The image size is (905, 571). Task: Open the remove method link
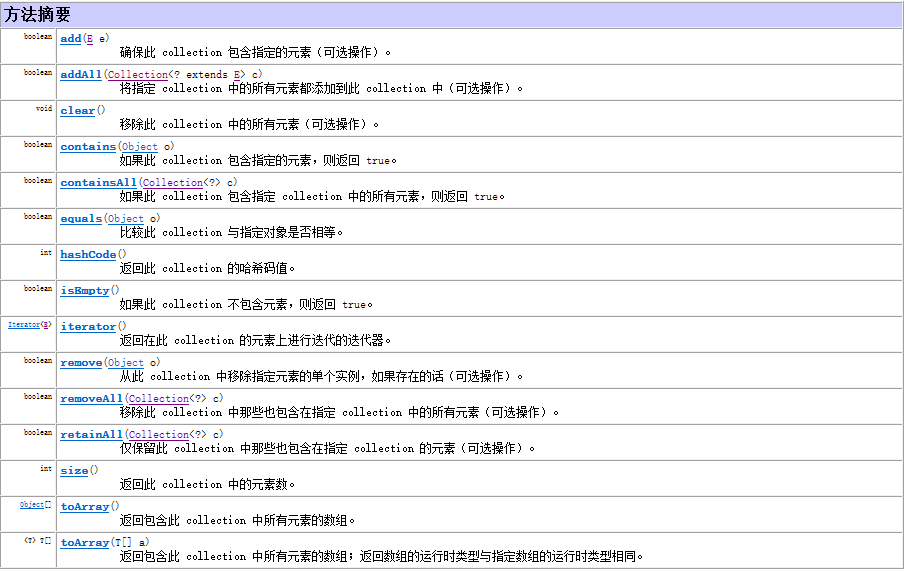point(81,363)
